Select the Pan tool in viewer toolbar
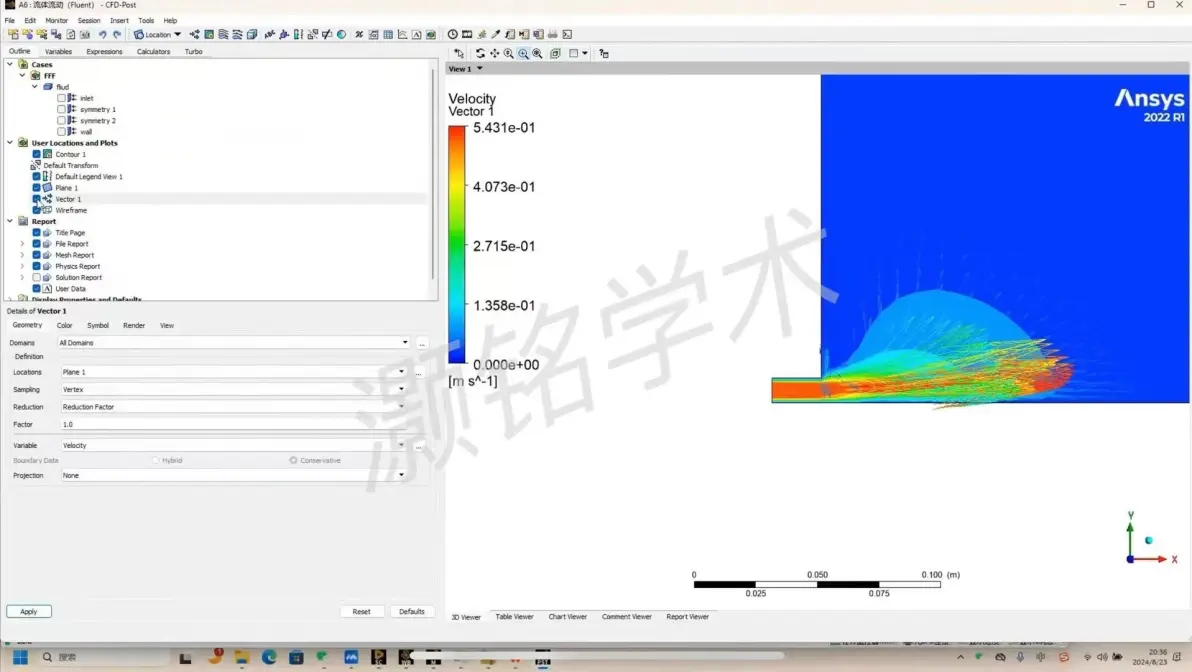The image size is (1192, 672). [x=494, y=53]
